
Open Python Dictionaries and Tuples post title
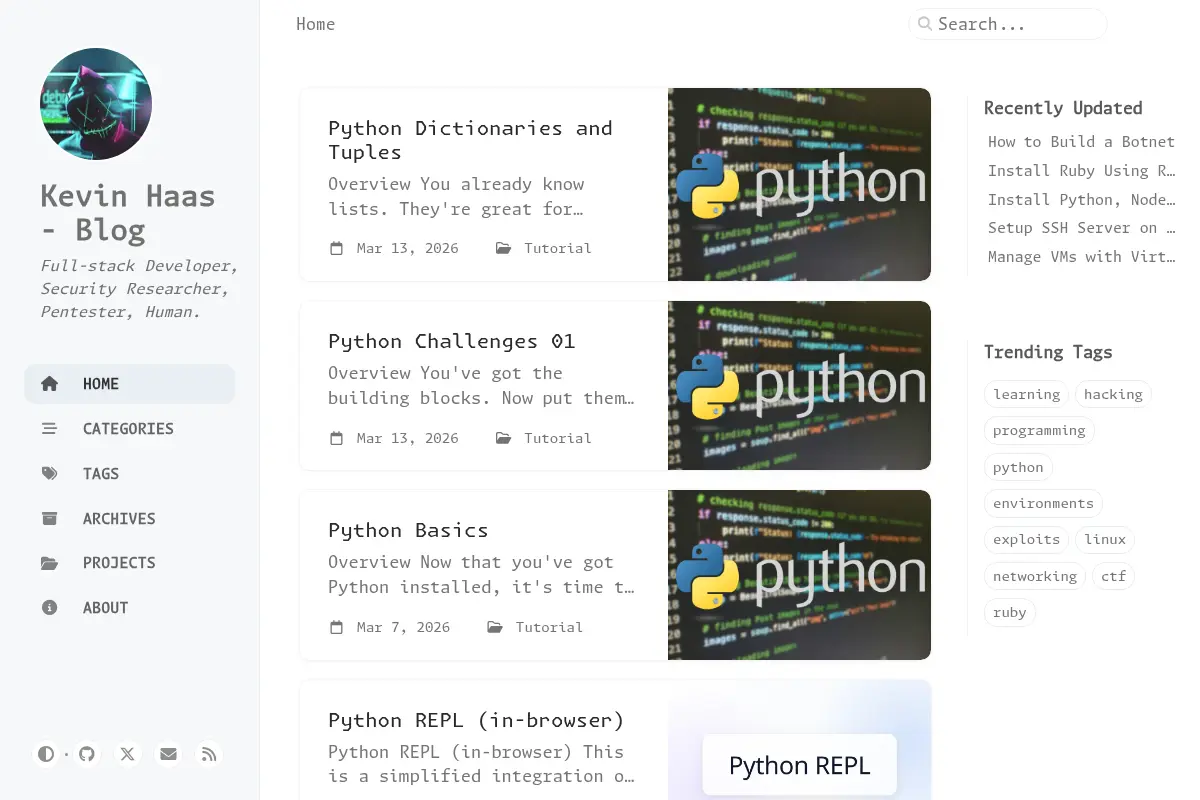click(470, 140)
